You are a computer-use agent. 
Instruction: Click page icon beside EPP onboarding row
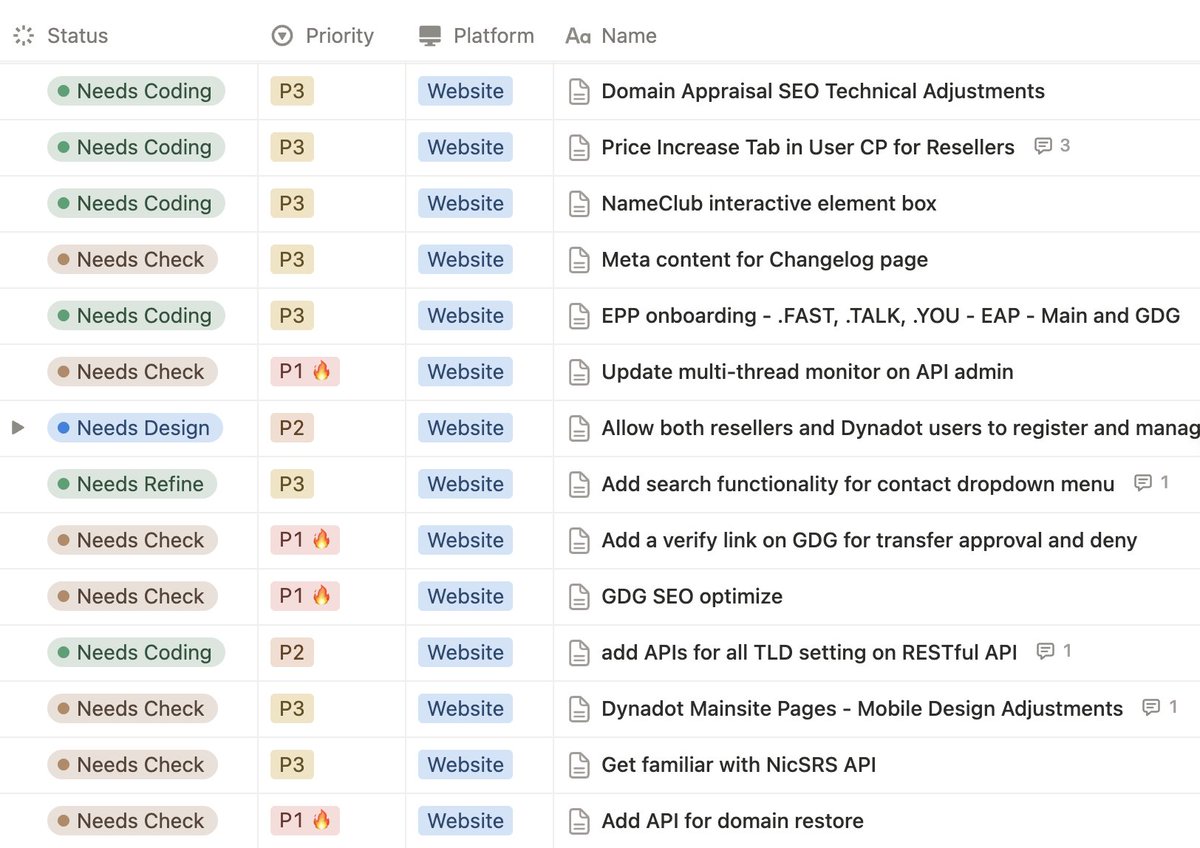point(579,316)
